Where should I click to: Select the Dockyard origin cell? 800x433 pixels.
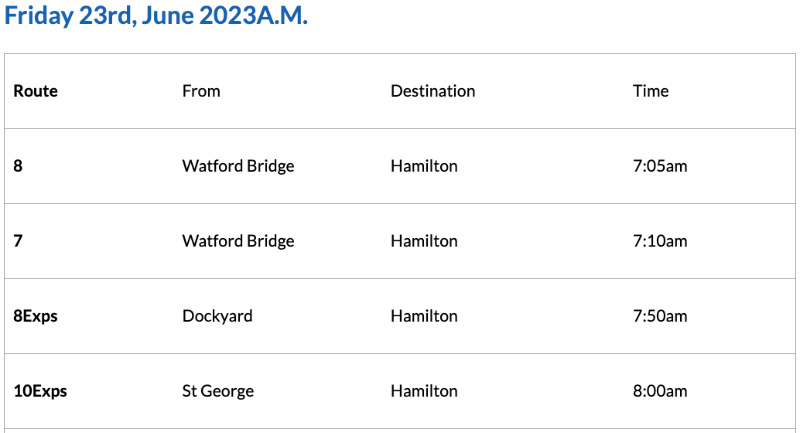tap(217, 316)
